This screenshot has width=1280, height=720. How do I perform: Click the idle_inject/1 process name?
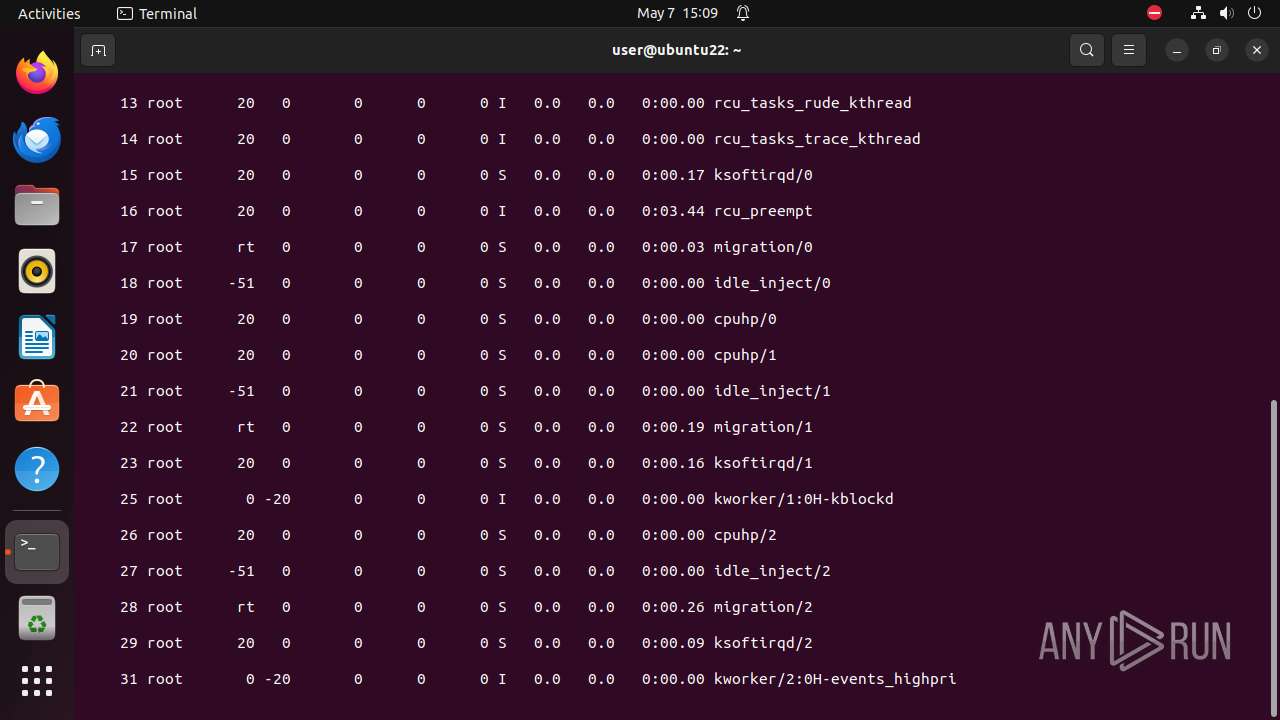coord(772,391)
